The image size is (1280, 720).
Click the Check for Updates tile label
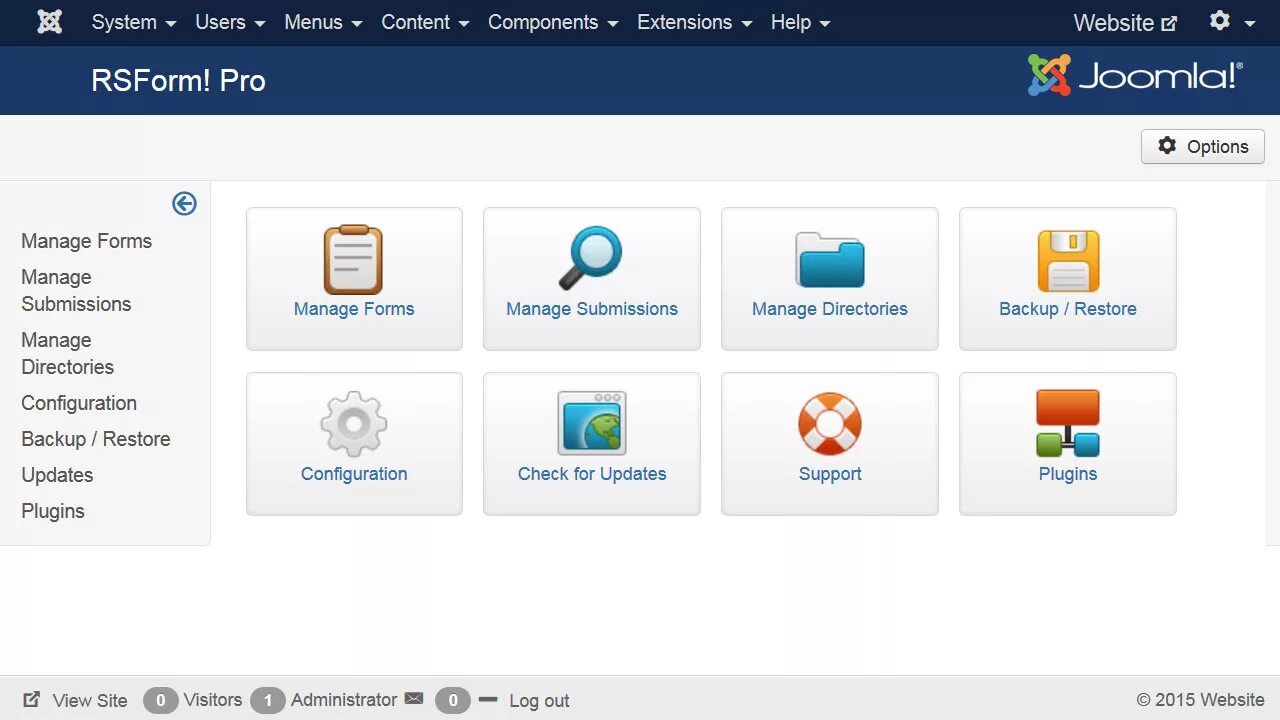click(x=592, y=474)
